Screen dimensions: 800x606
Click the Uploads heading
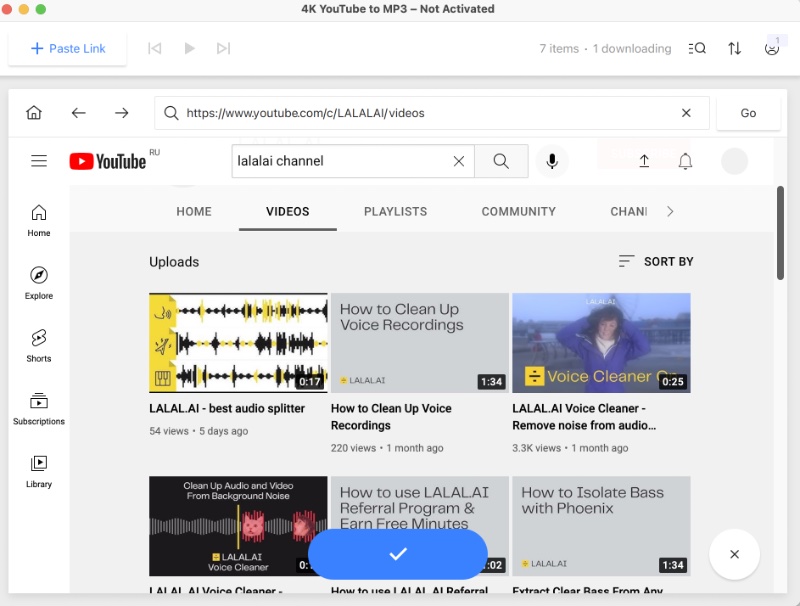pyautogui.click(x=174, y=262)
